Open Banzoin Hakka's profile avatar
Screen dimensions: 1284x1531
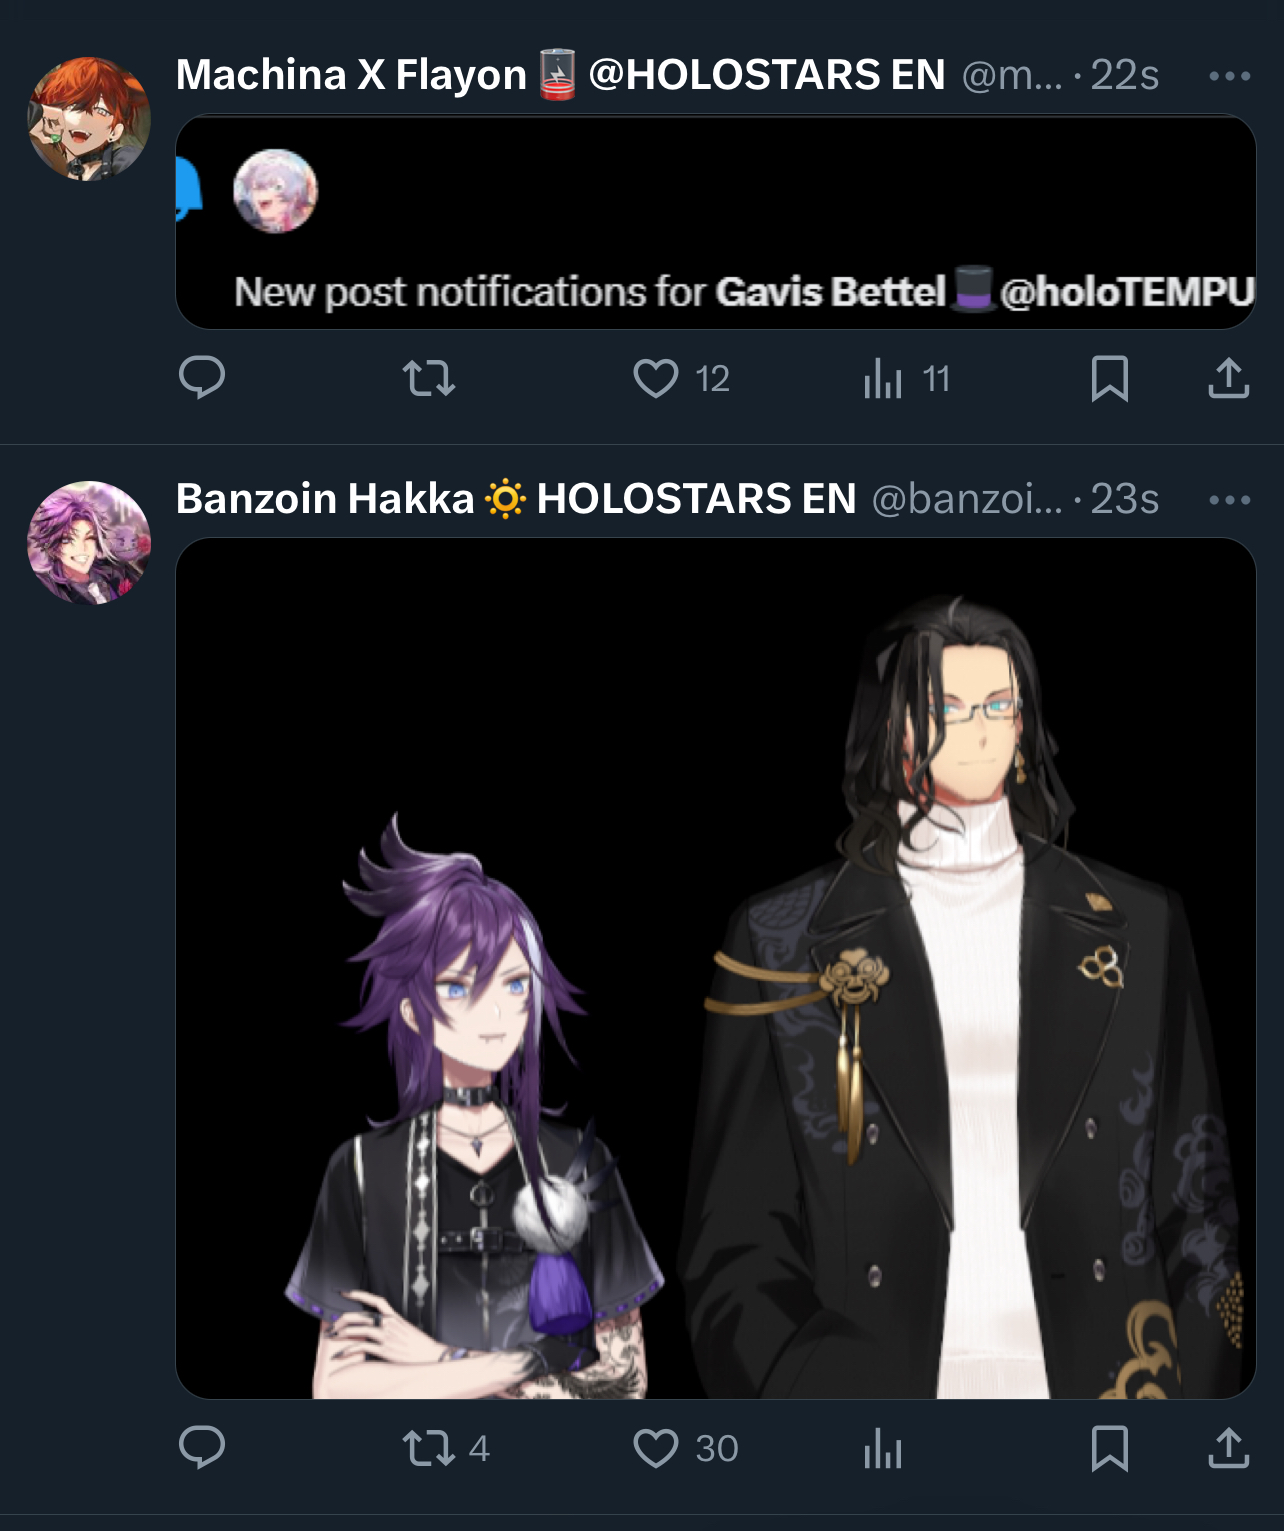point(89,543)
